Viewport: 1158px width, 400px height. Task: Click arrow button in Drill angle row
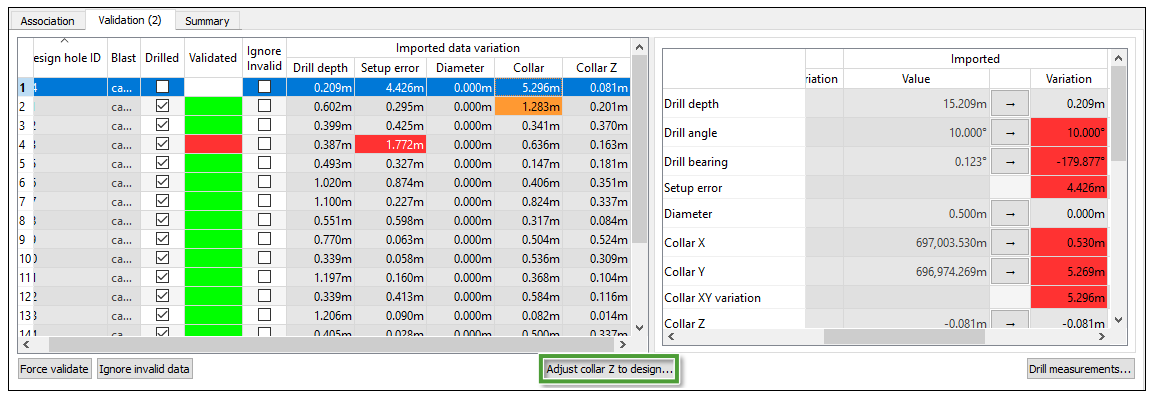[x=1010, y=132]
